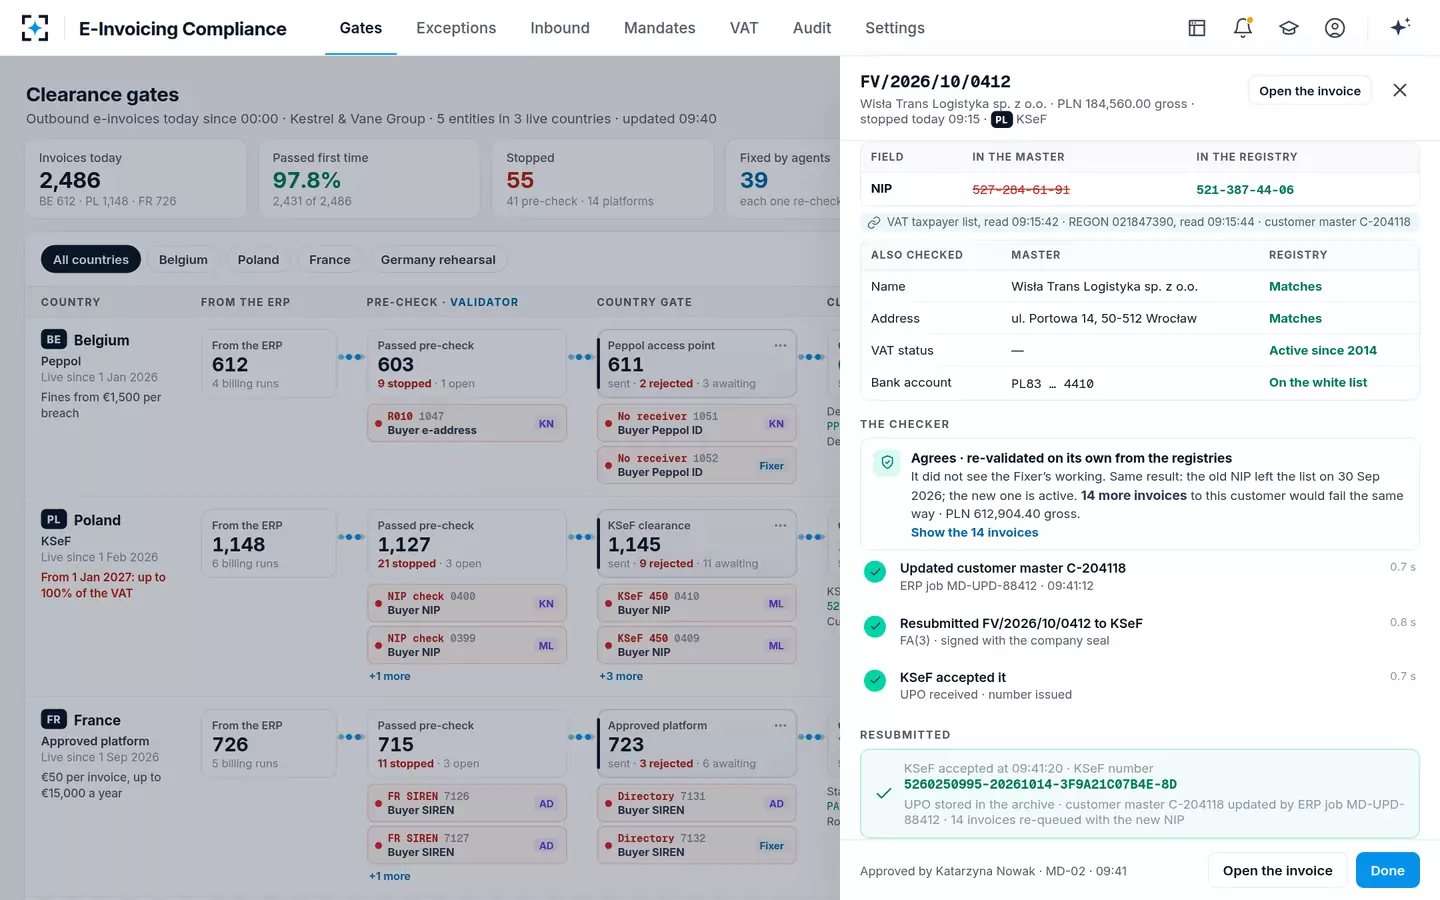Image resolution: width=1440 pixels, height=900 pixels.
Task: Click KSeF number 5260250995-20261014-3F9A21C07B4E-8D
Action: [1040, 785]
